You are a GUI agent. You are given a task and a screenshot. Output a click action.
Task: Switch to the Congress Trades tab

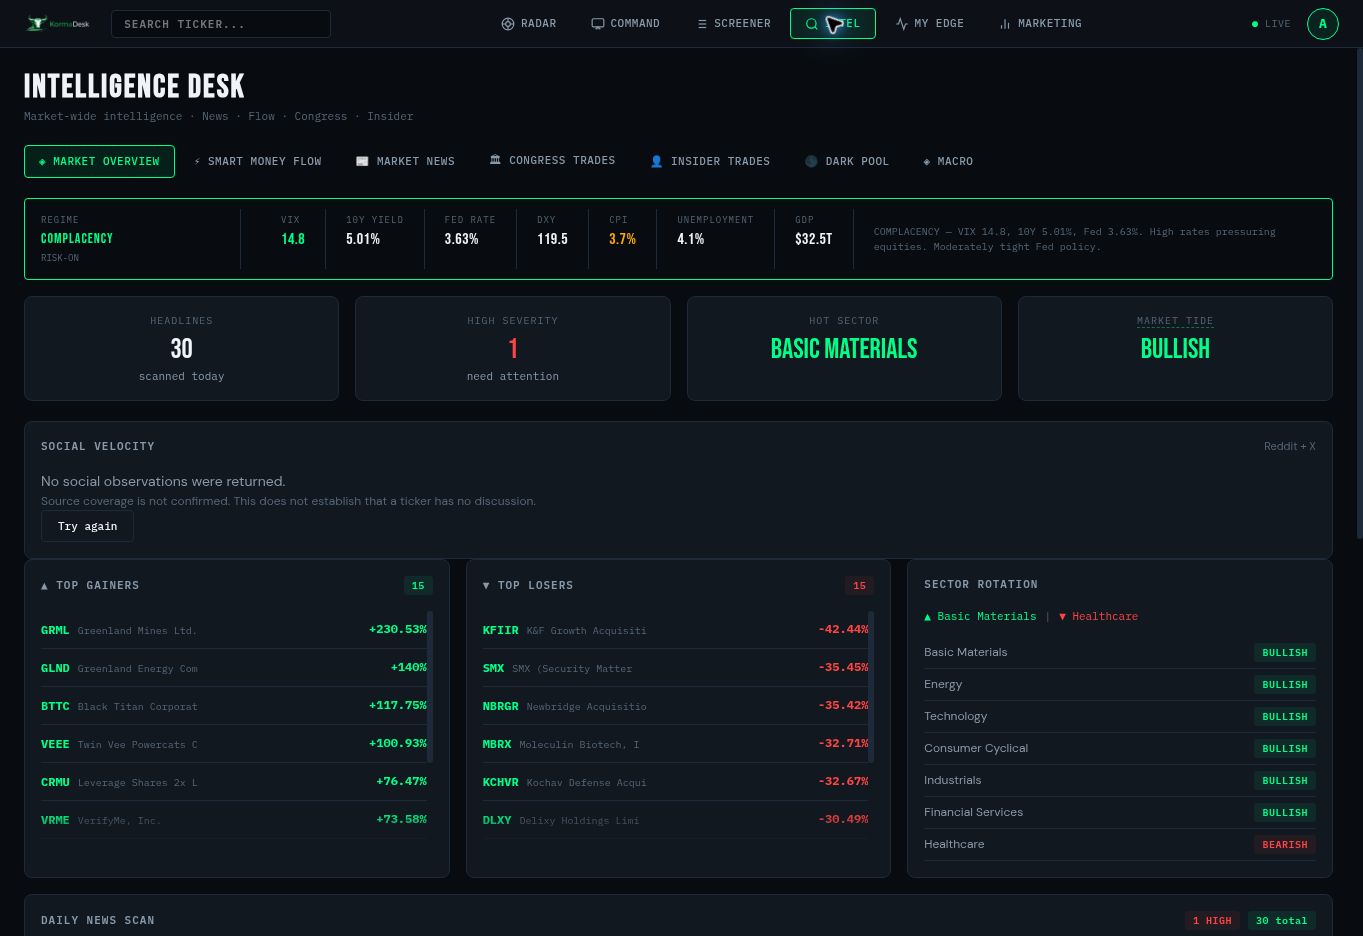pos(552,161)
